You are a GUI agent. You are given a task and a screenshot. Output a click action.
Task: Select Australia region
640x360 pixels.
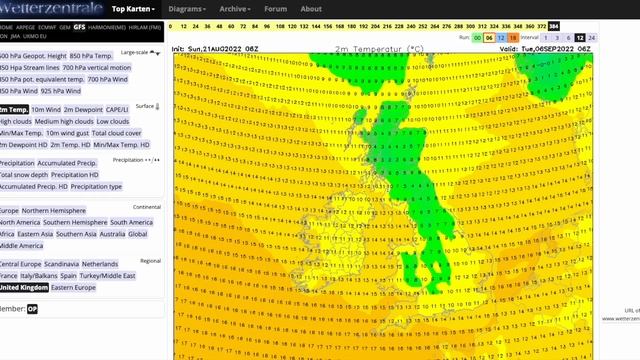[x=112, y=234]
